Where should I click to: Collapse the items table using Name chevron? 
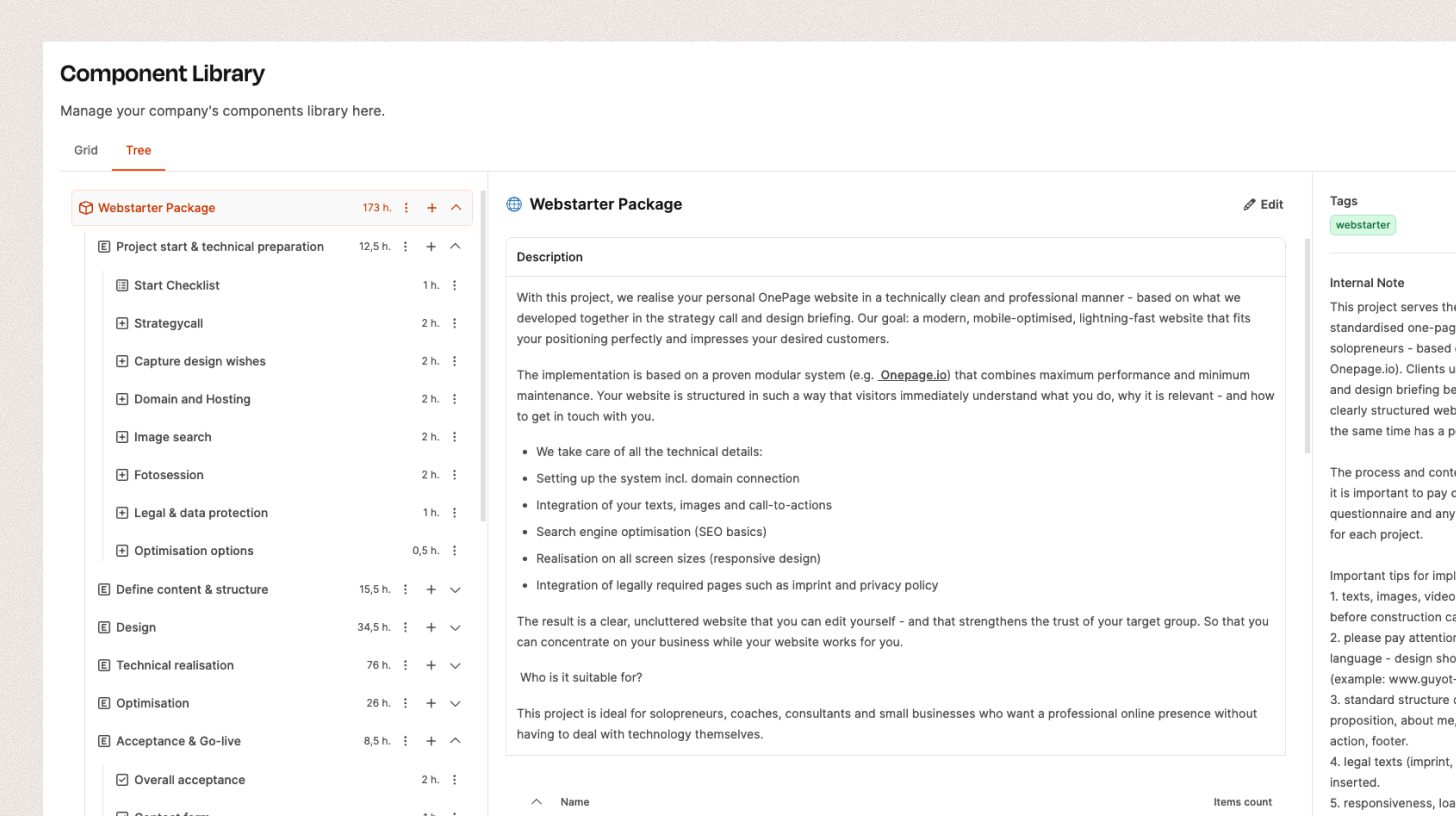pyautogui.click(x=536, y=801)
